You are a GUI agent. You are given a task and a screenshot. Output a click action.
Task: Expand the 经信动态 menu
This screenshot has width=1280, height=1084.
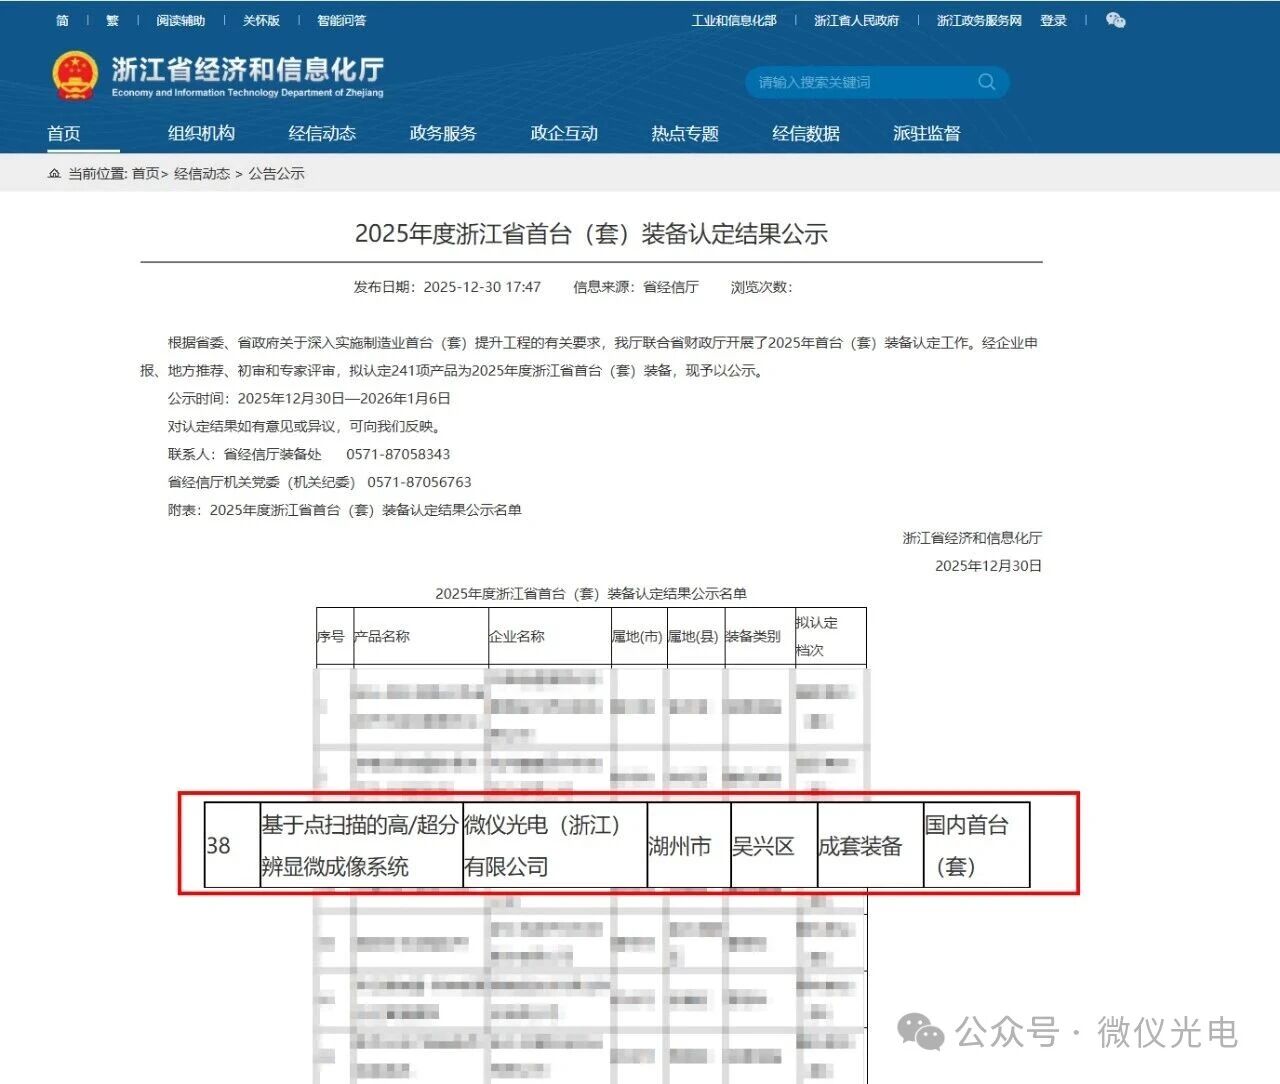pyautogui.click(x=322, y=133)
